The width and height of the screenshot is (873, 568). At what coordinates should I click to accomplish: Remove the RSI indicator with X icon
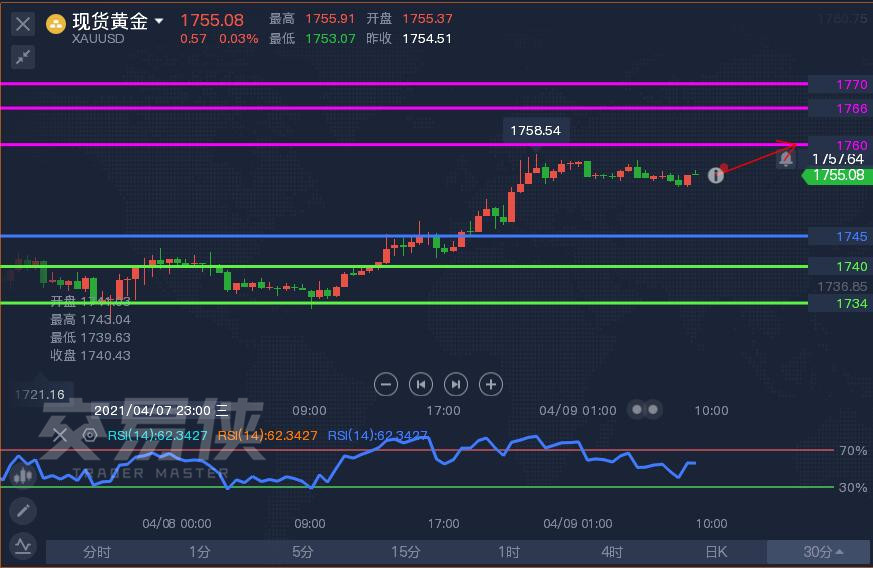[59, 435]
